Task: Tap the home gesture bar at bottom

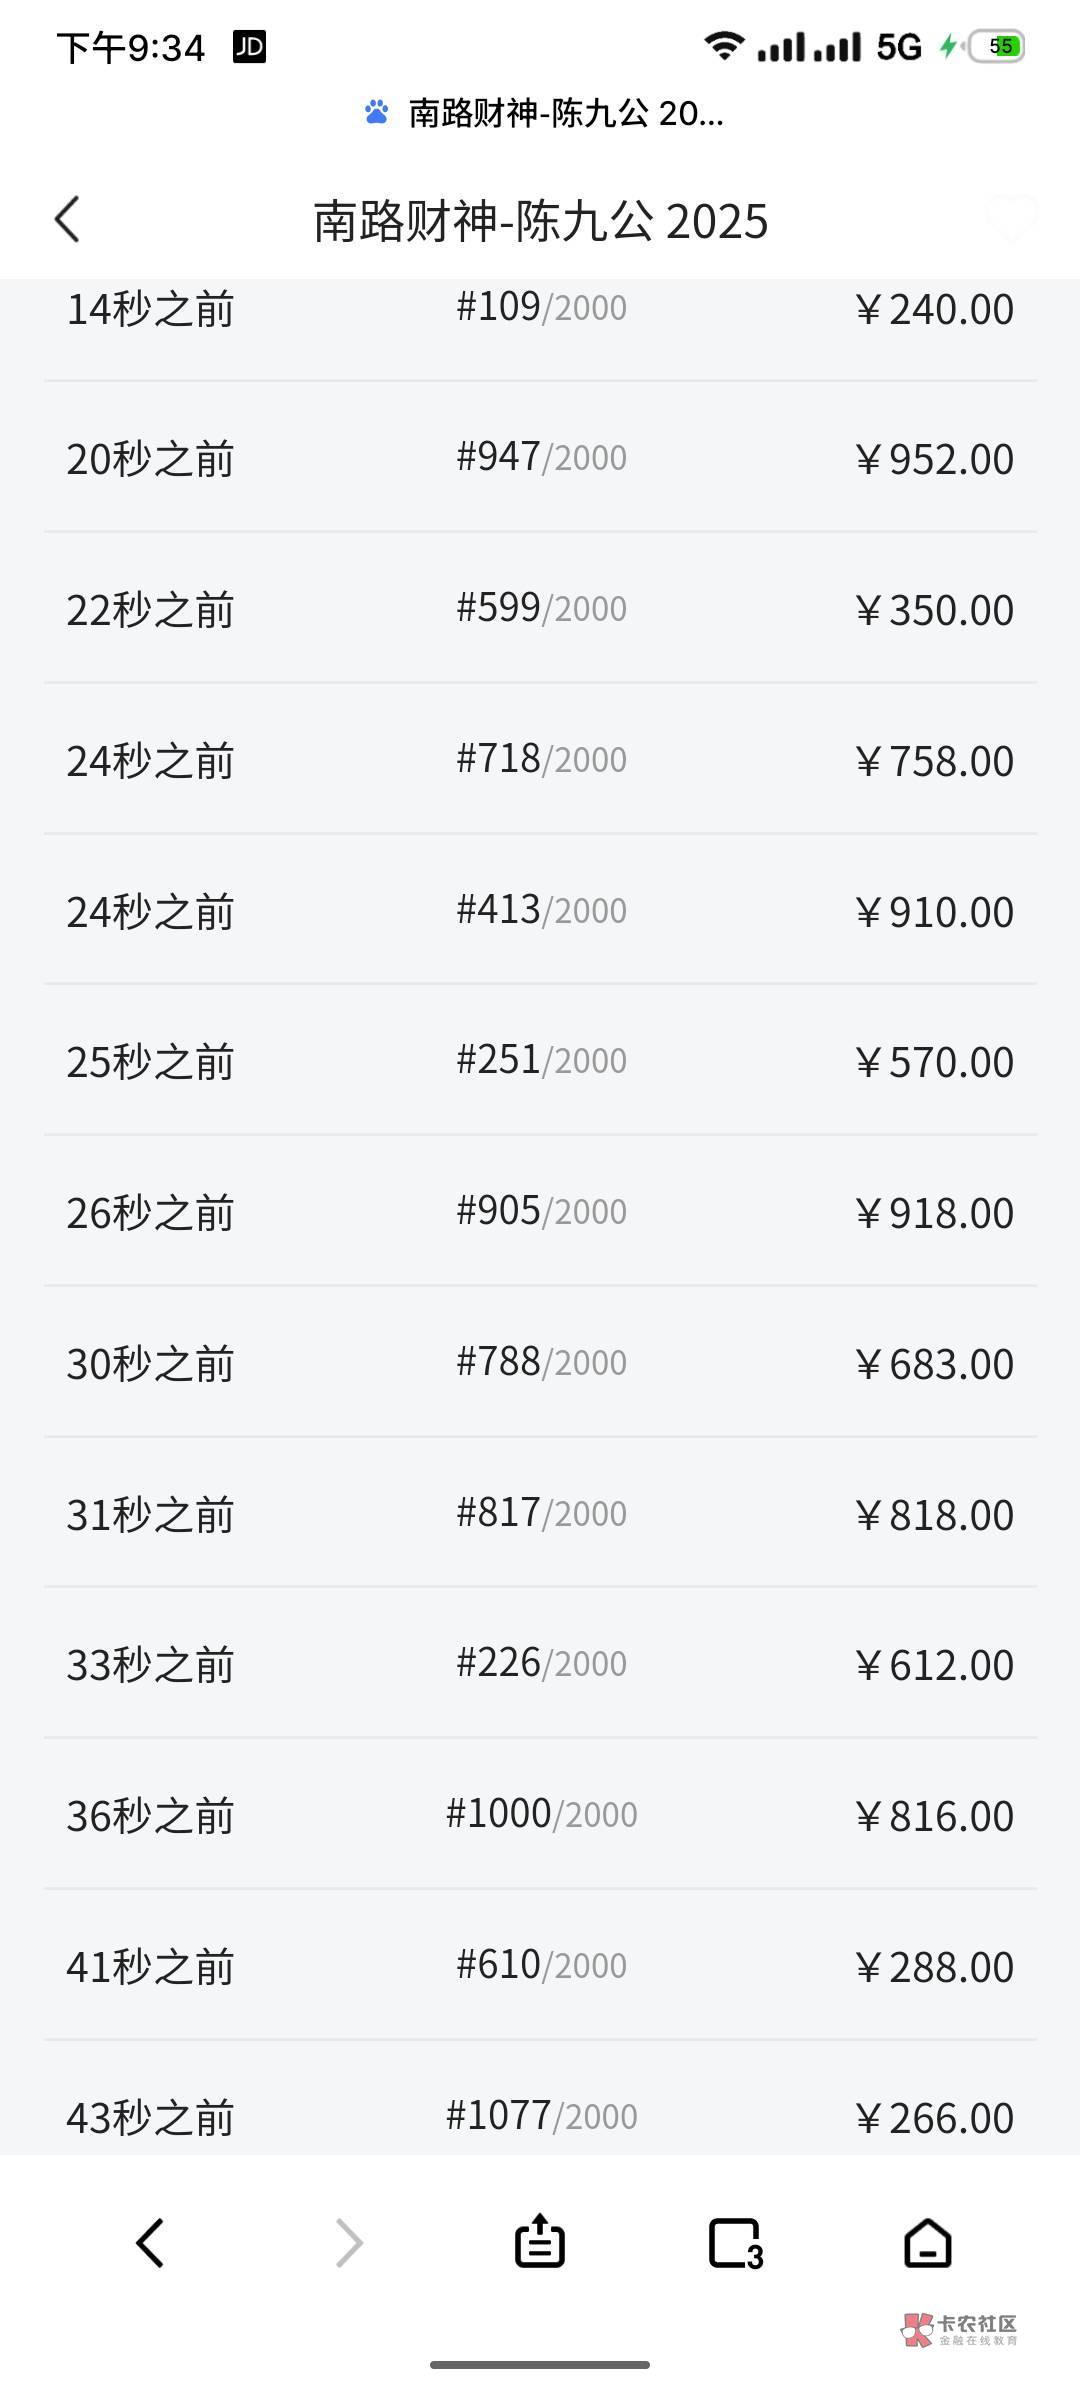Action: point(540,2365)
